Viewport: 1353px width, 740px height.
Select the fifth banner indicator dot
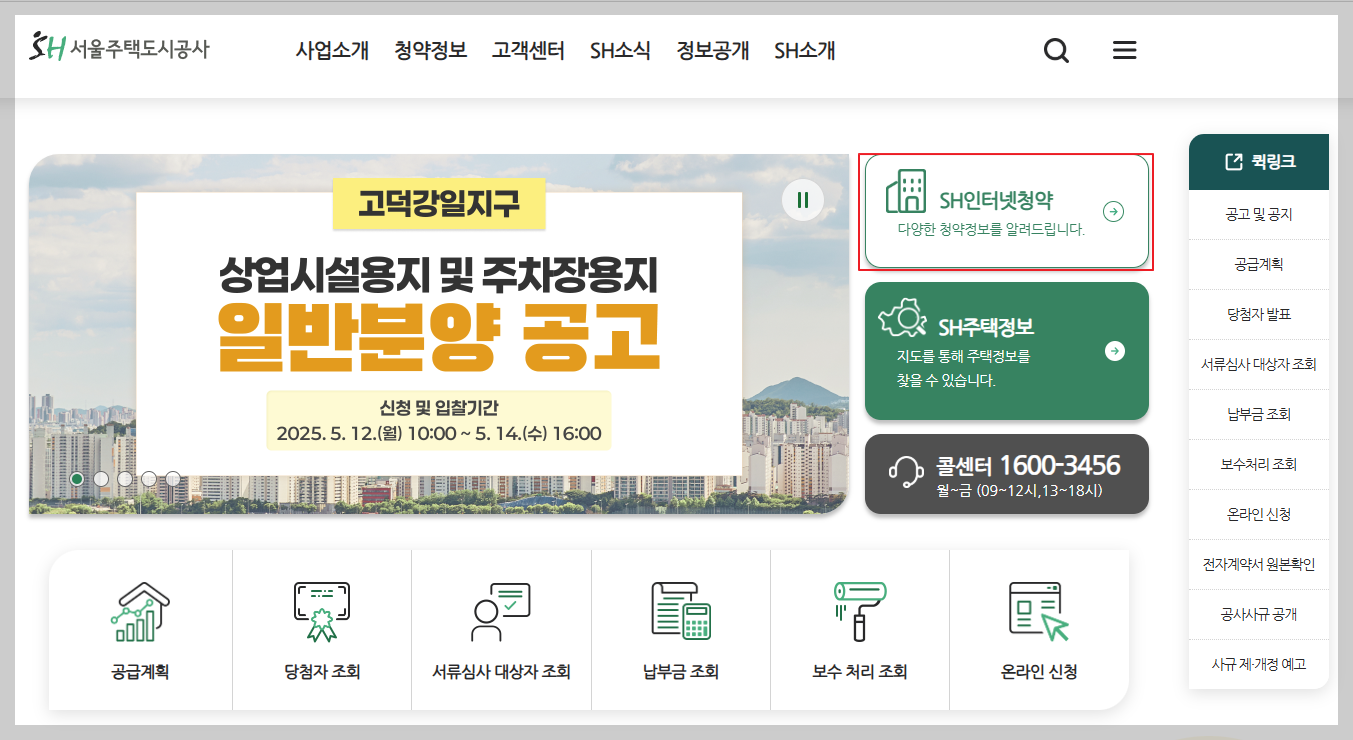tap(173, 479)
